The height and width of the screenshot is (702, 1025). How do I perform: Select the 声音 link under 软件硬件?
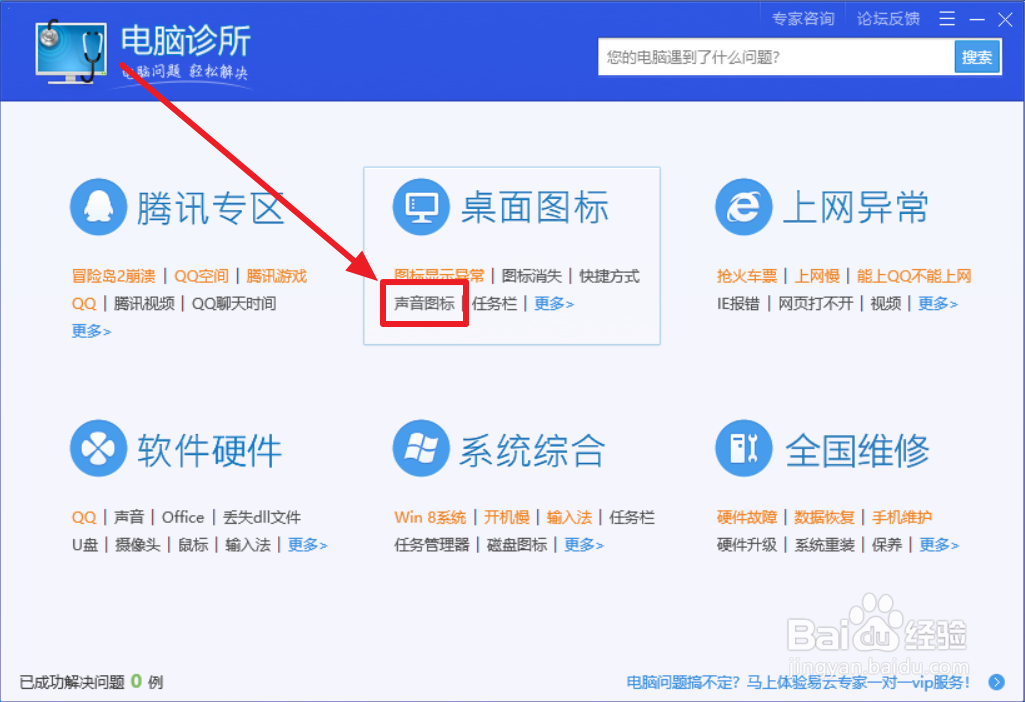tap(129, 517)
